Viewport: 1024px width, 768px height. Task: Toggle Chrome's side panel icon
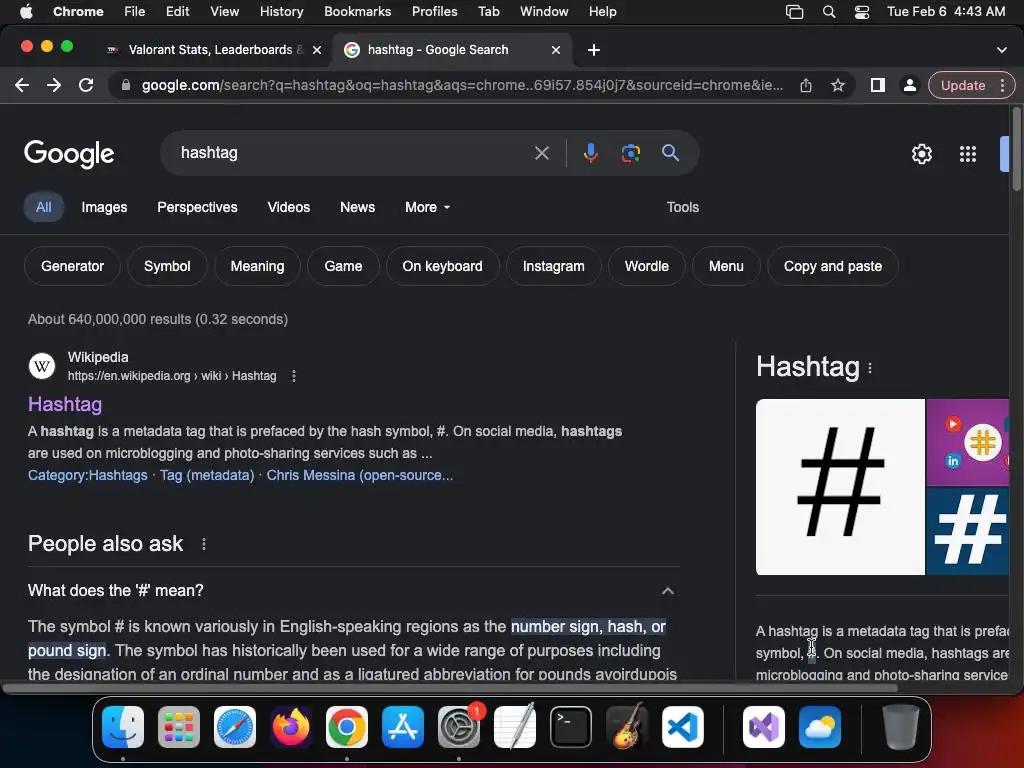click(x=878, y=85)
